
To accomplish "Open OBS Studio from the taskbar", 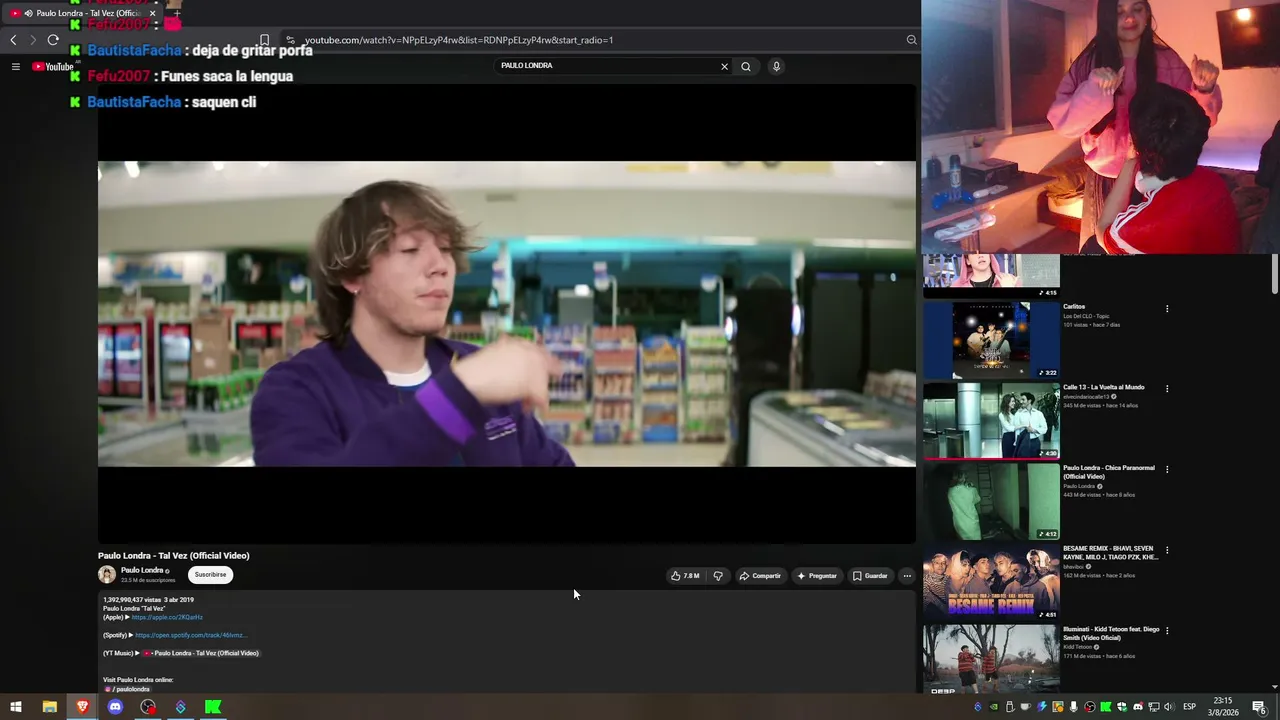I will tap(148, 707).
